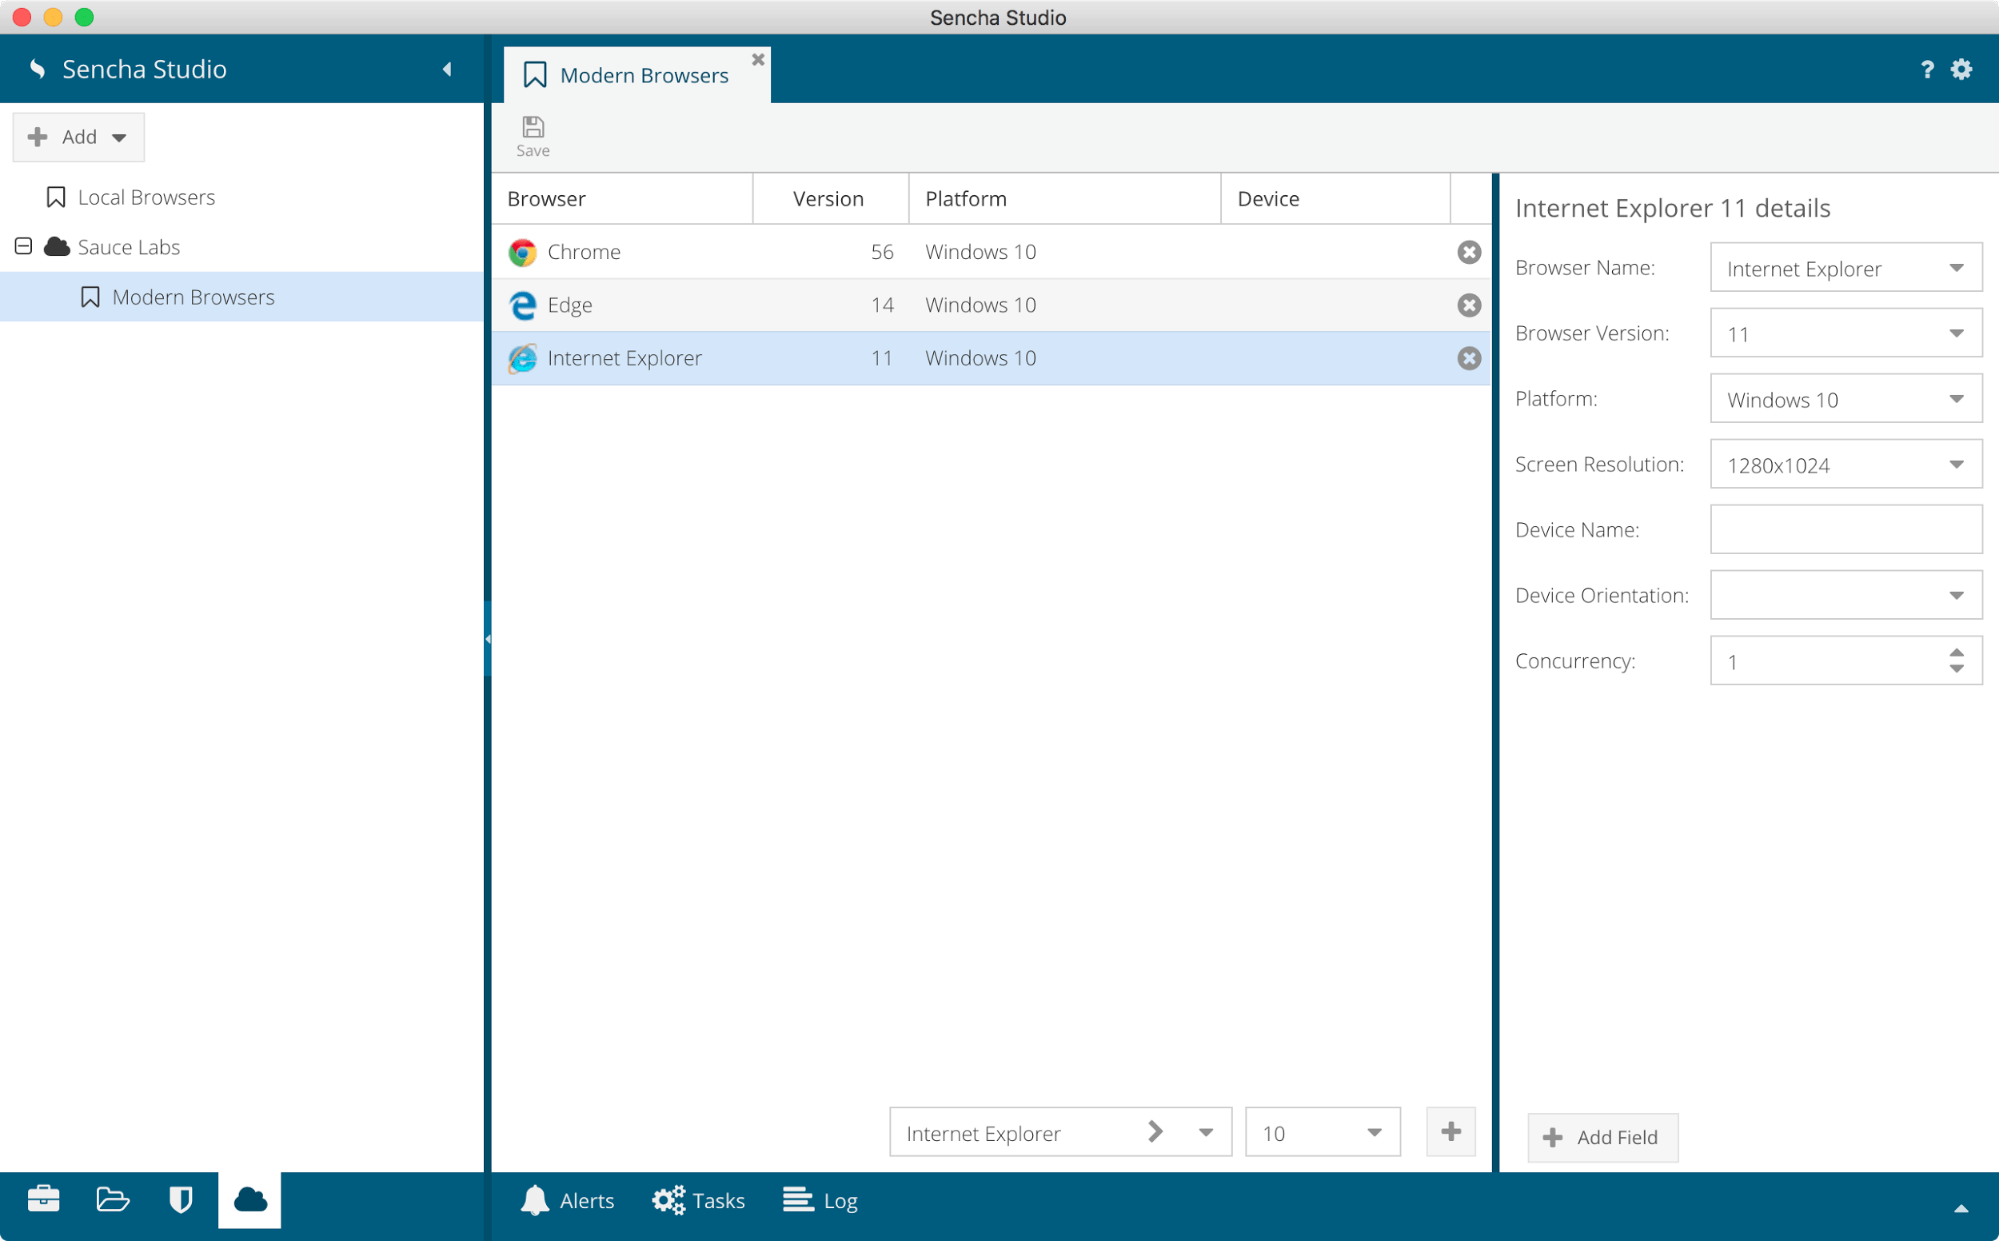The image size is (1999, 1241).
Task: Open the Platform dropdown in details
Action: 1956,399
